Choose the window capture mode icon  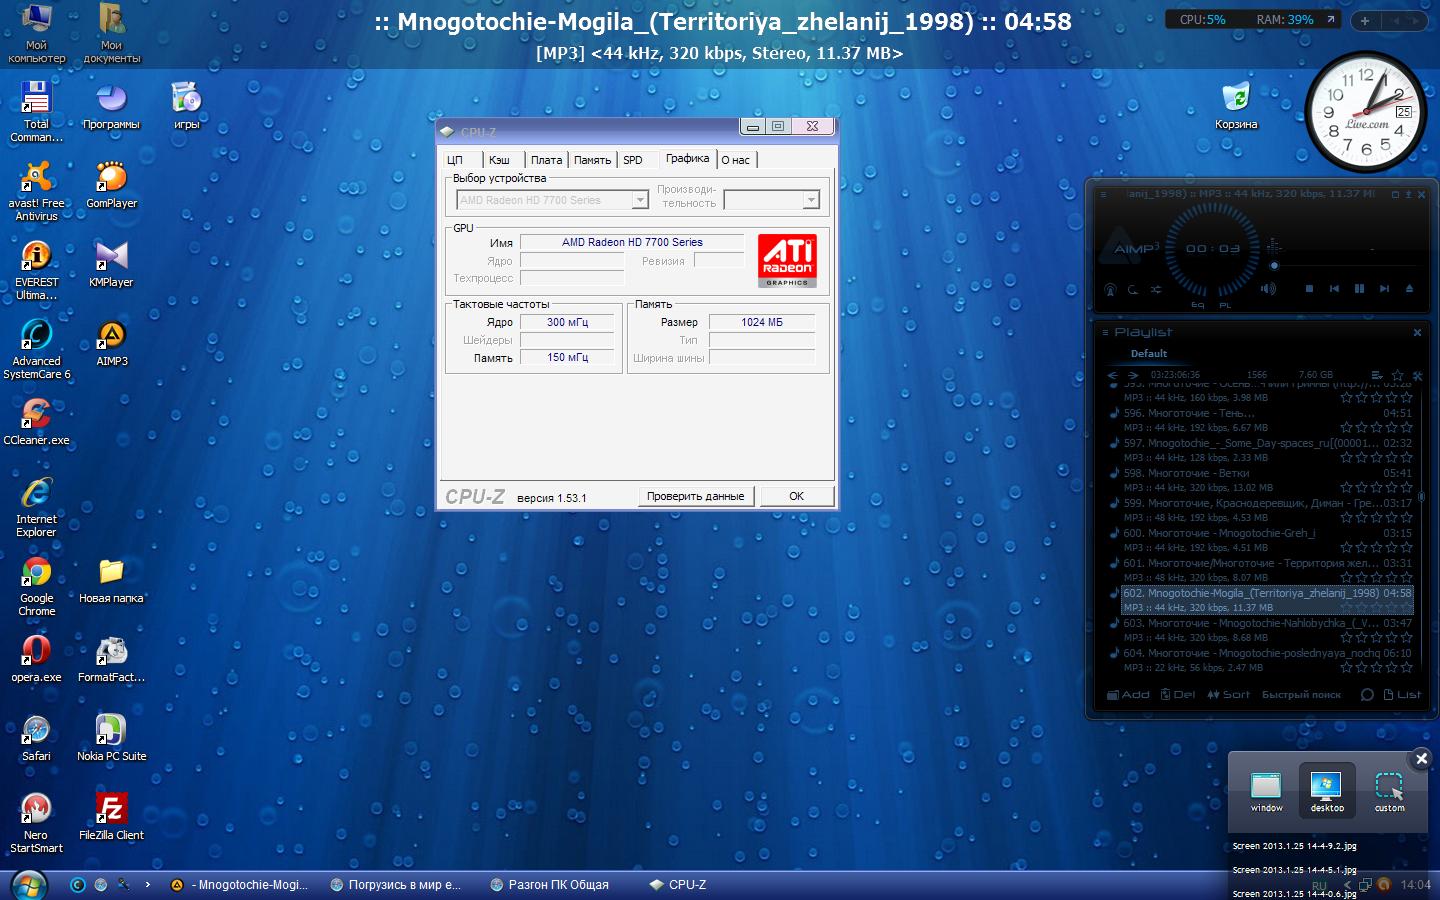point(1266,789)
